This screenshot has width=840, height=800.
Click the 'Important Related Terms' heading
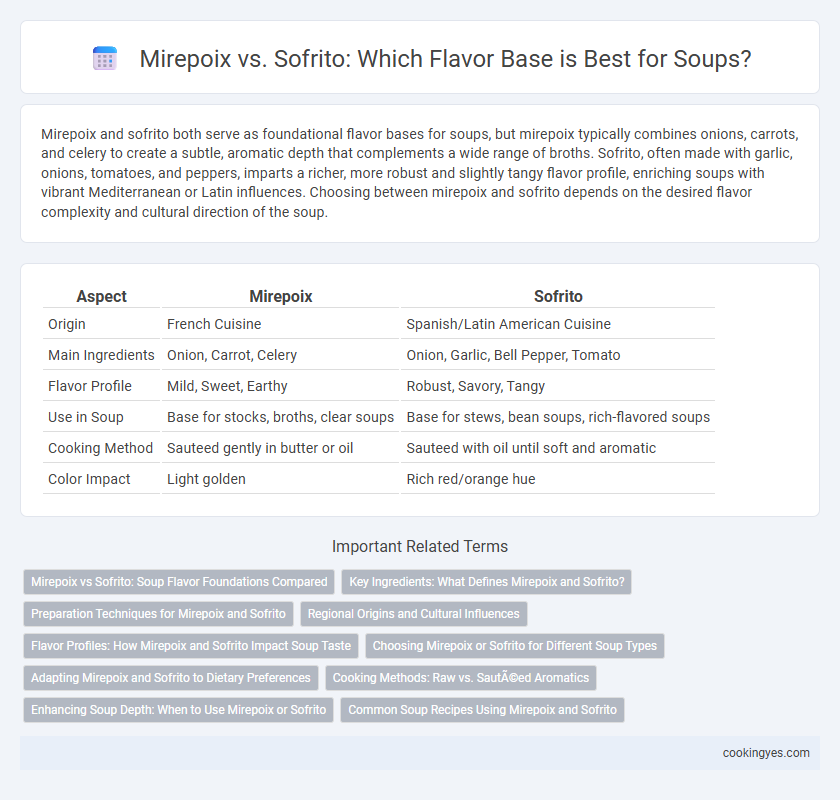click(420, 547)
